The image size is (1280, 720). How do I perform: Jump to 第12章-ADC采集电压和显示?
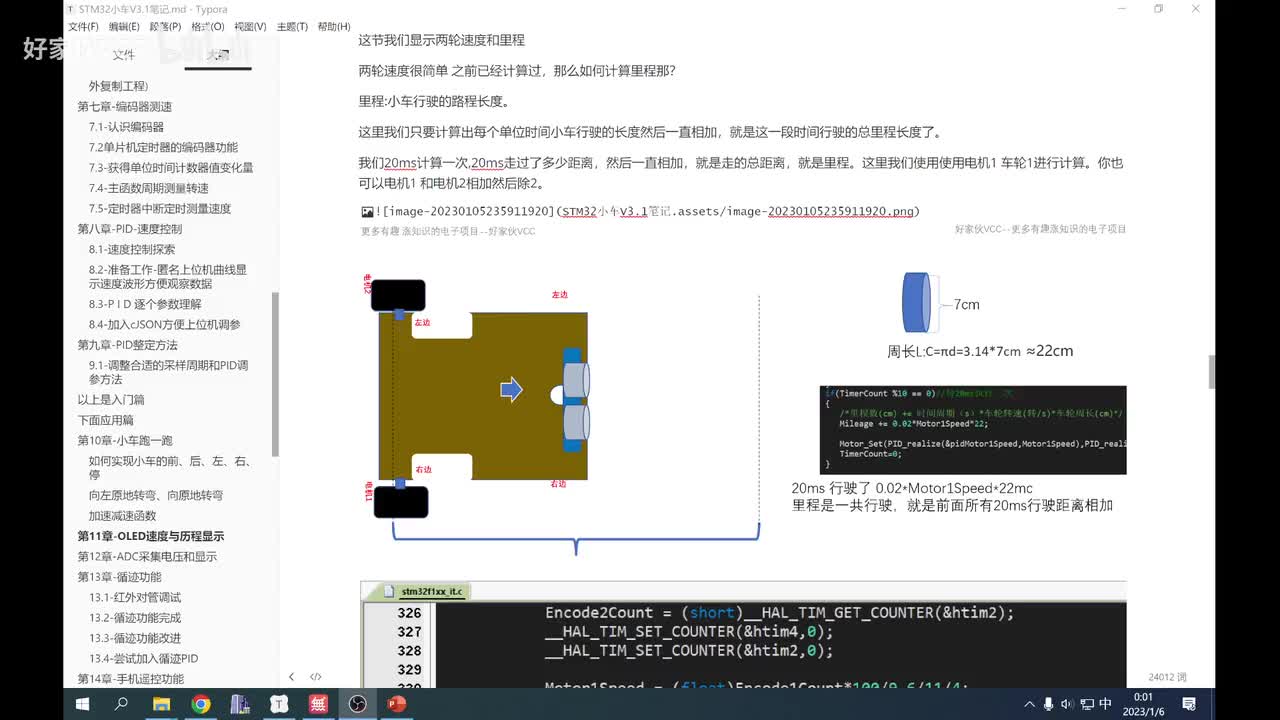point(147,557)
